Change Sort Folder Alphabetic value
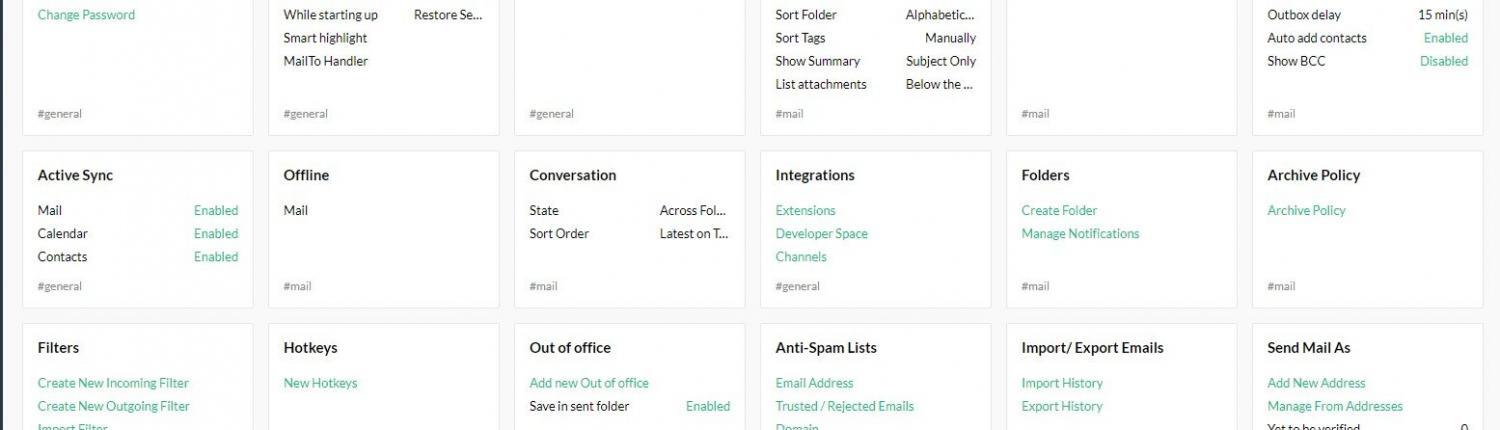The height and width of the screenshot is (430, 1500). click(x=941, y=15)
